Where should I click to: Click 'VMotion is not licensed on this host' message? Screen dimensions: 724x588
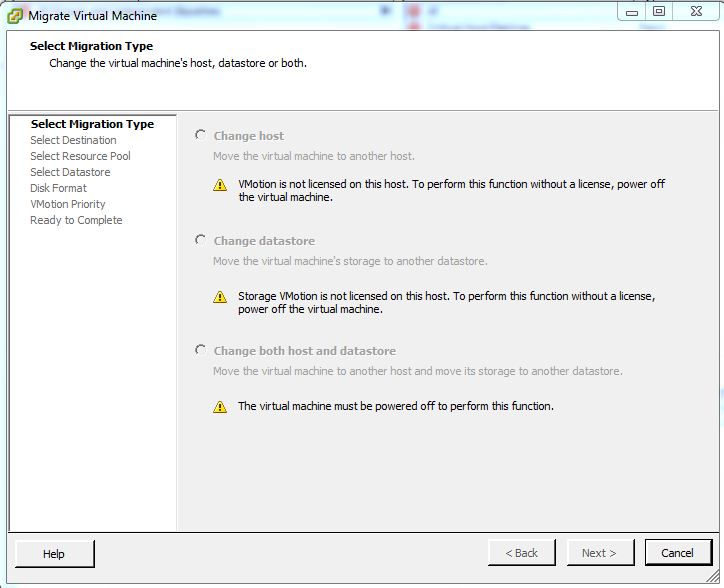[x=451, y=190]
